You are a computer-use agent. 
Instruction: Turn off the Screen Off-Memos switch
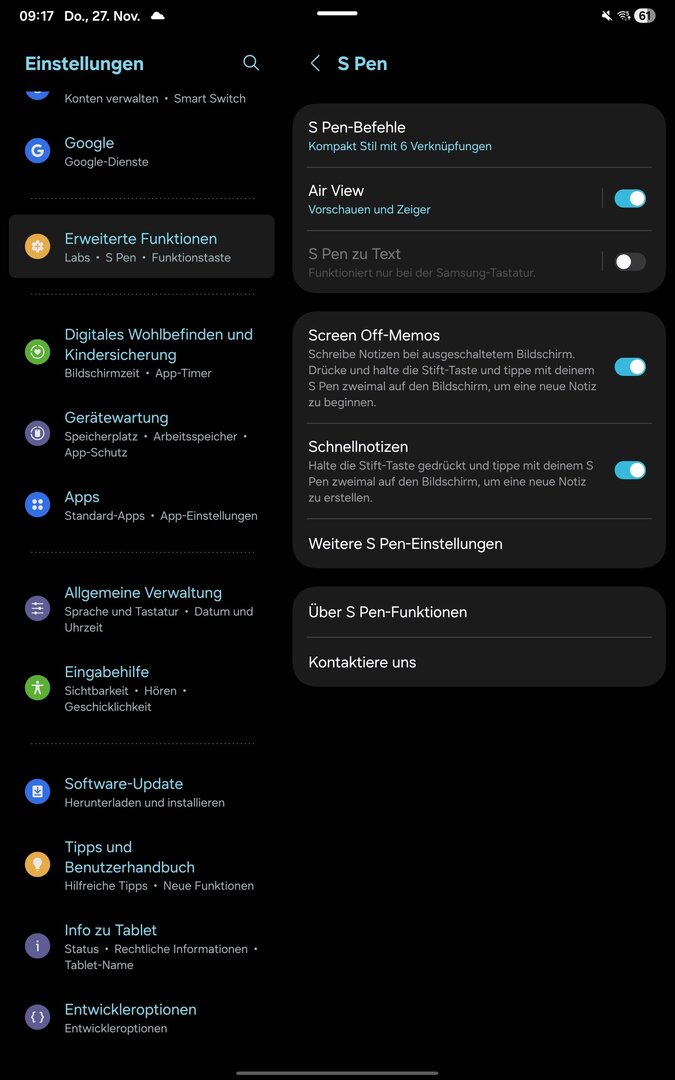coord(630,367)
